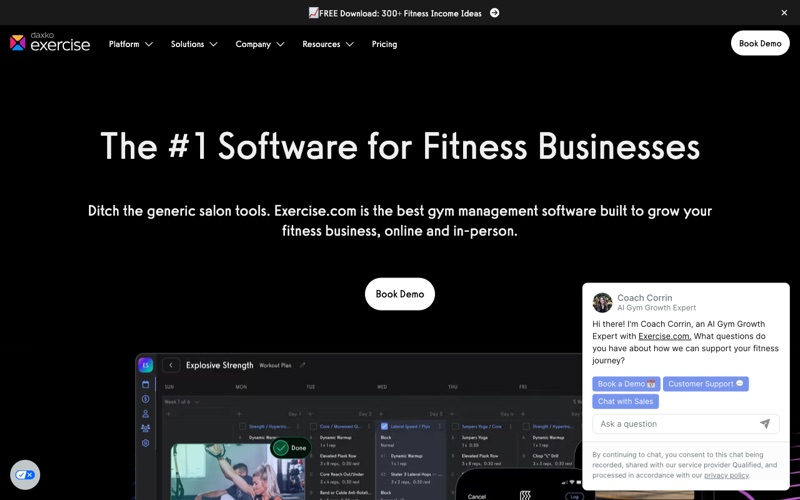800x500 pixels.
Task: Add a workout with Day 4 plus icon
Action: 452,414
